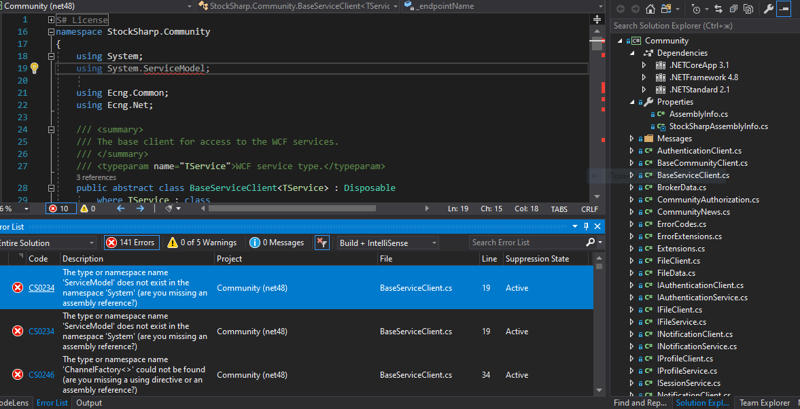This screenshot has height=409, width=800.
Task: Click the Collapse All icon in Solution Explorer
Action: [x=733, y=9]
